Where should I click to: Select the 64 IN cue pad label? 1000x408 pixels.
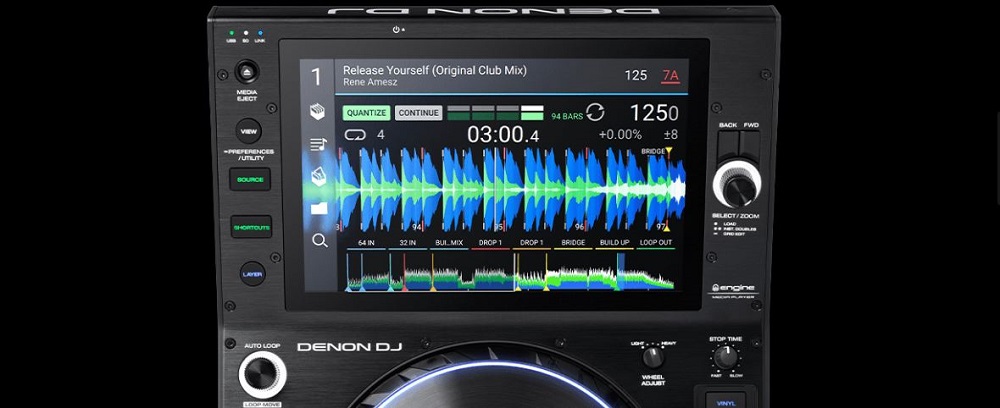366,243
